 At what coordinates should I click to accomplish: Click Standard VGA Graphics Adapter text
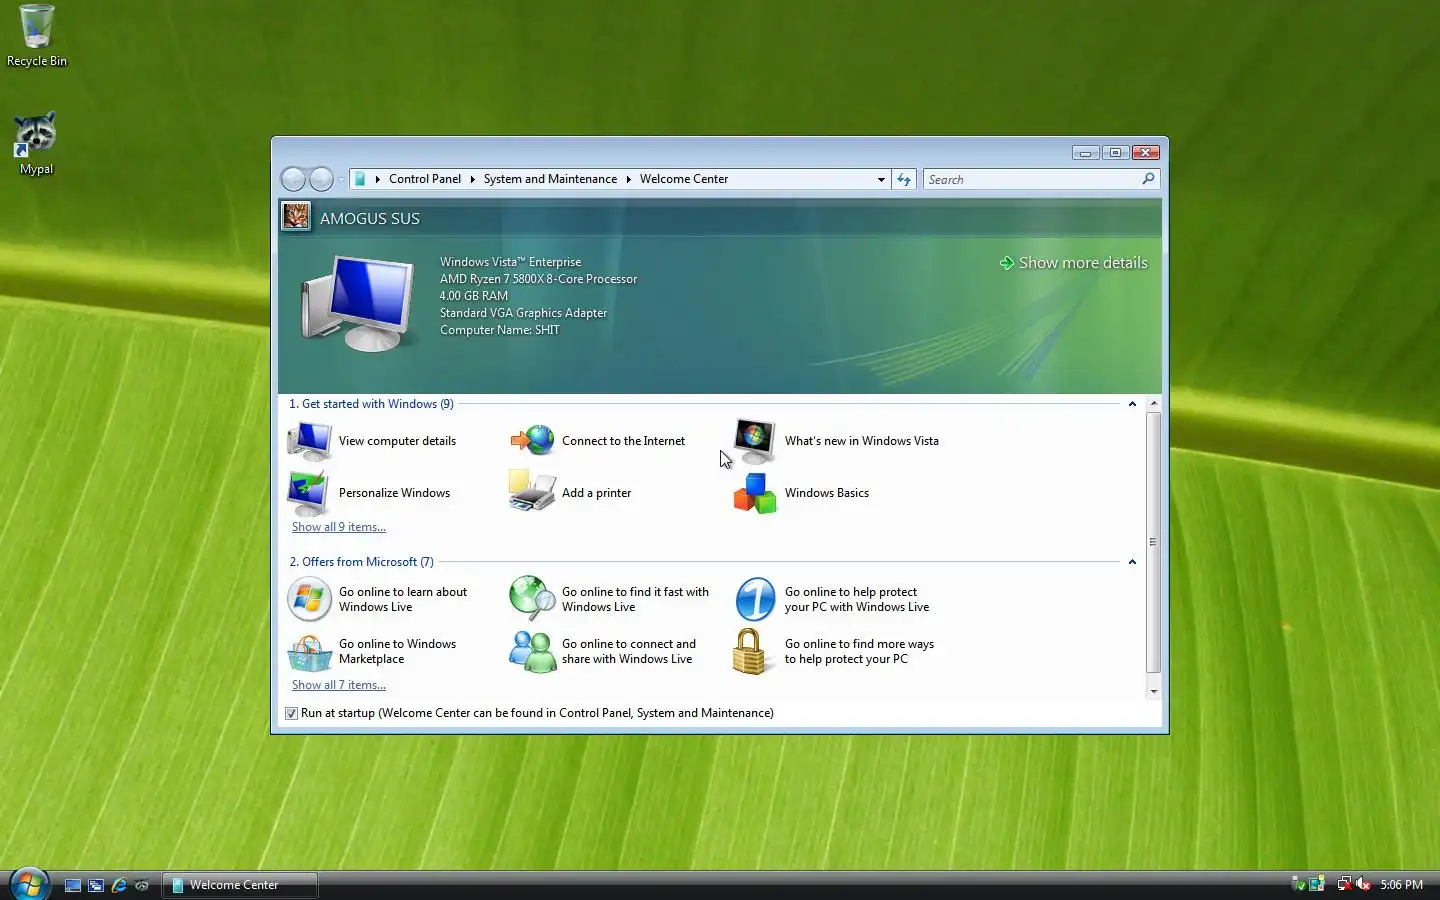pyautogui.click(x=523, y=313)
